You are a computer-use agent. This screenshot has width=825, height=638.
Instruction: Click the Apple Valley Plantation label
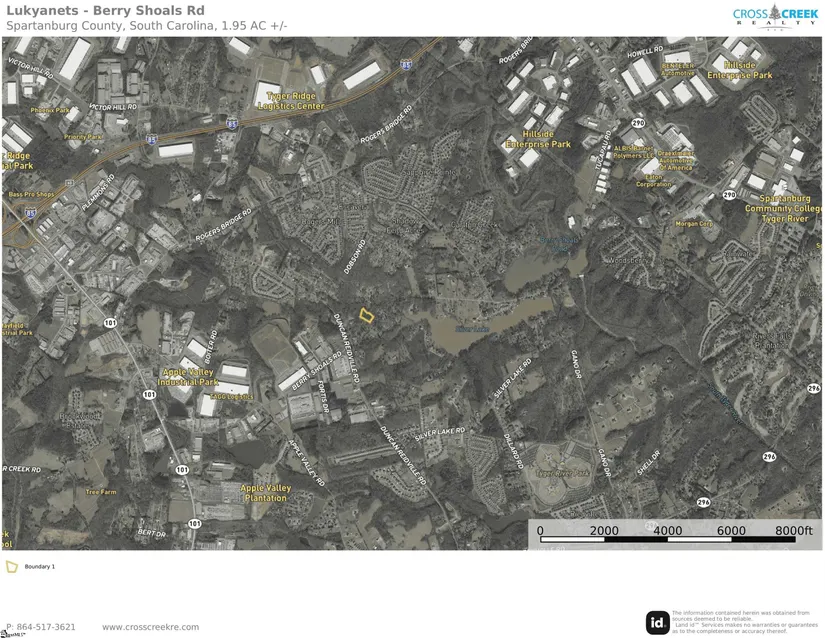[265, 492]
